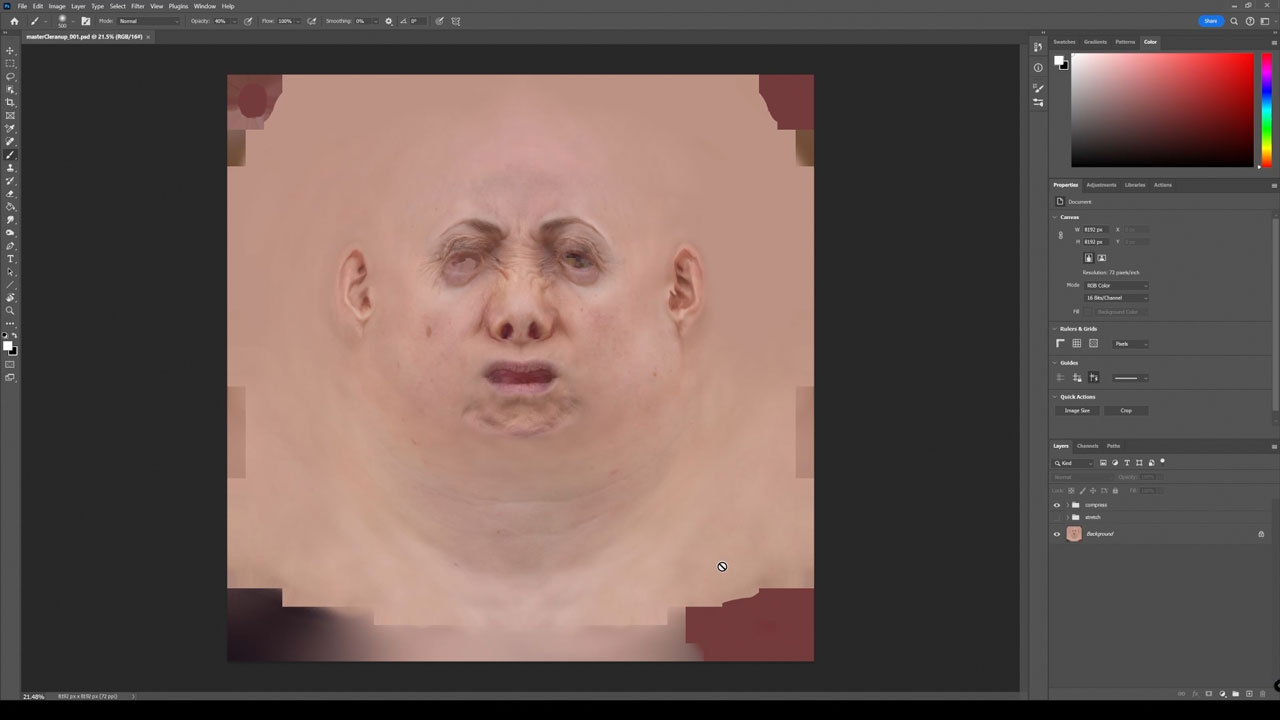Viewport: 1280px width, 720px height.
Task: Select the Zoom tool
Action: click(11, 311)
